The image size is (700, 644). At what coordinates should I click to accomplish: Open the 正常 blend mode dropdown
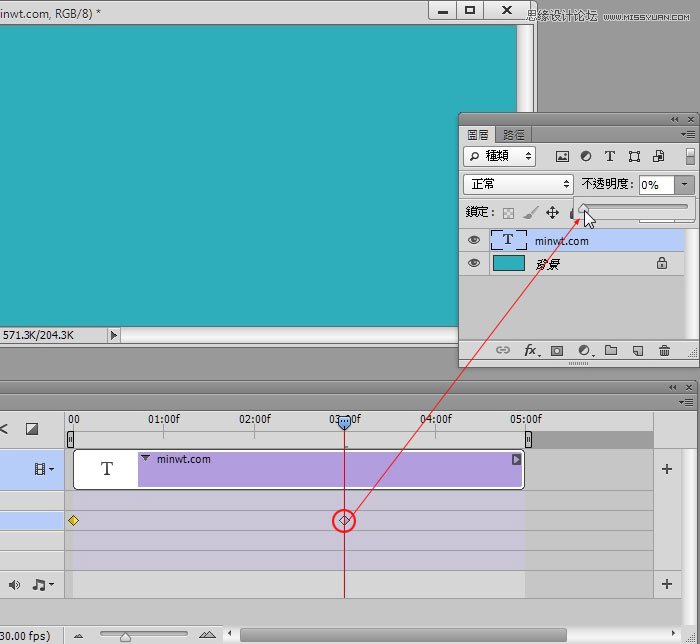(x=518, y=184)
